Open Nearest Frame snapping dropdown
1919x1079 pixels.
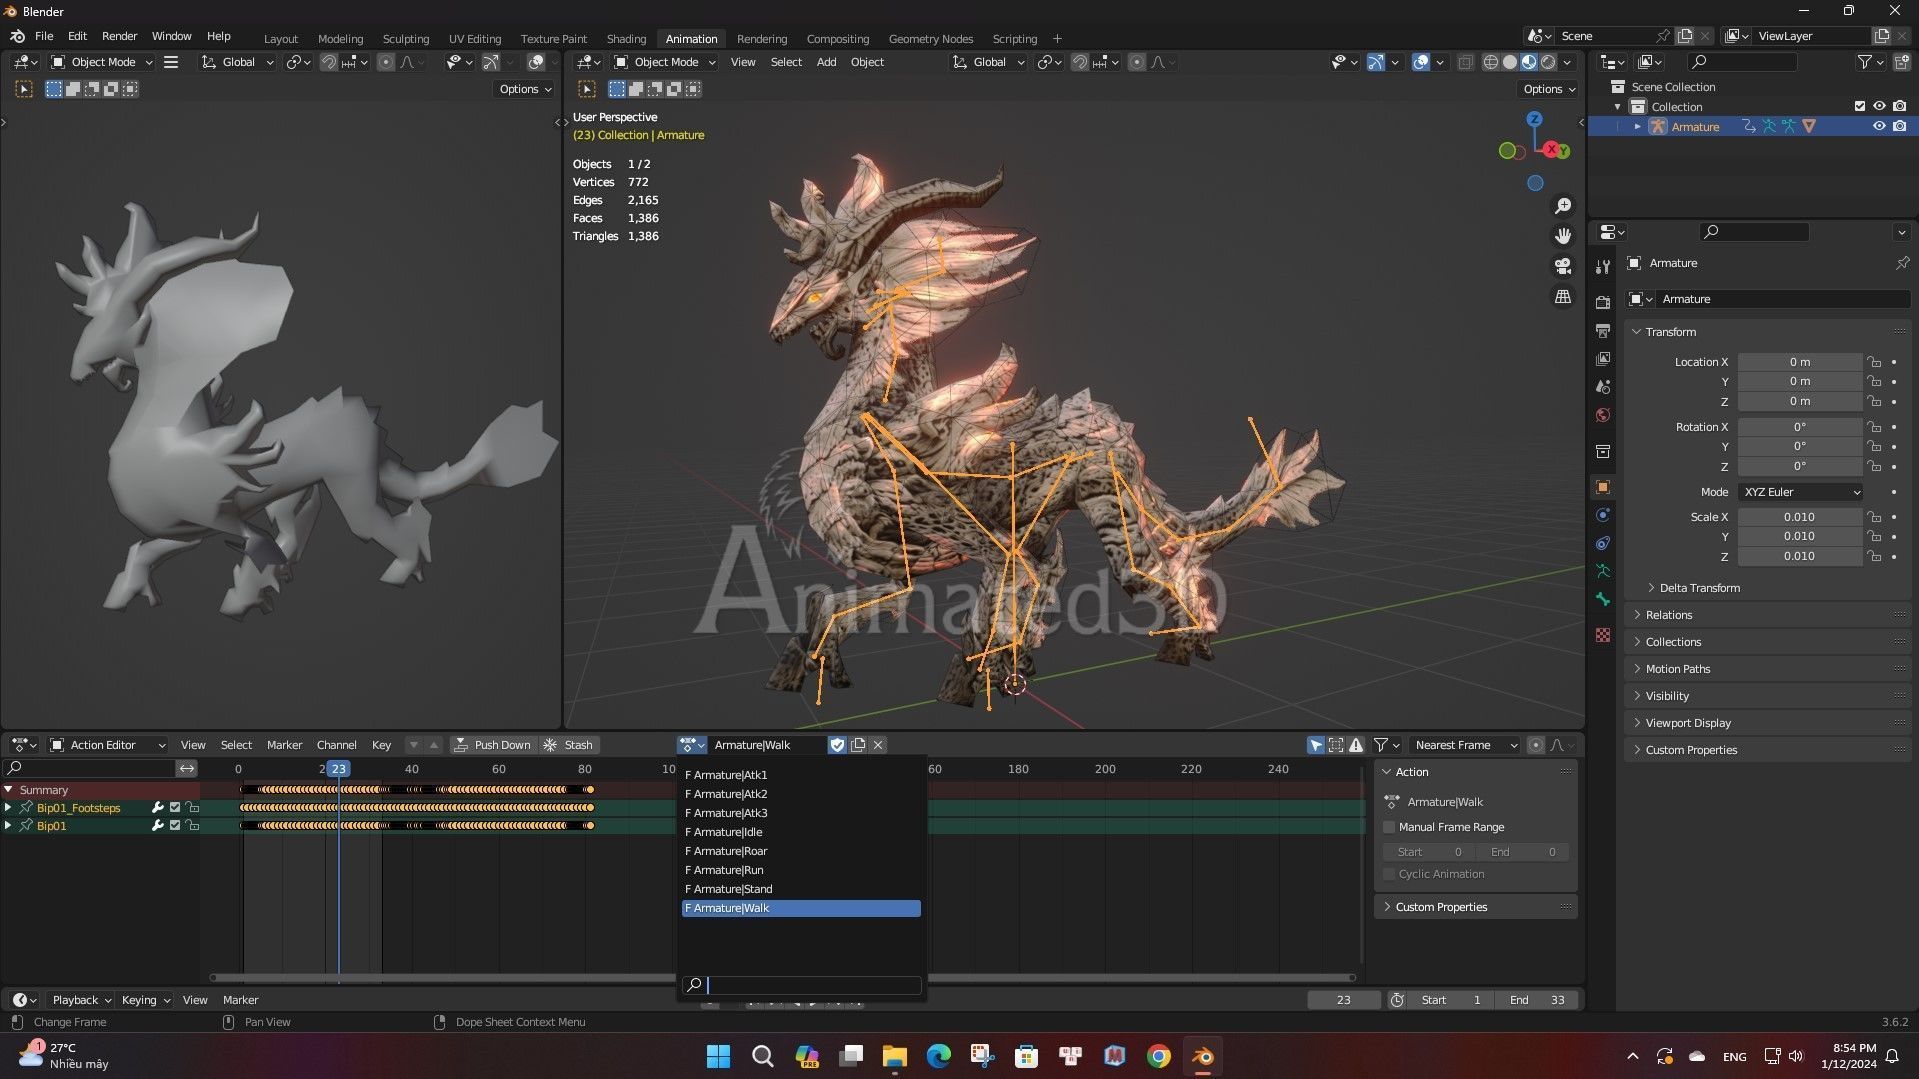pyautogui.click(x=1465, y=745)
